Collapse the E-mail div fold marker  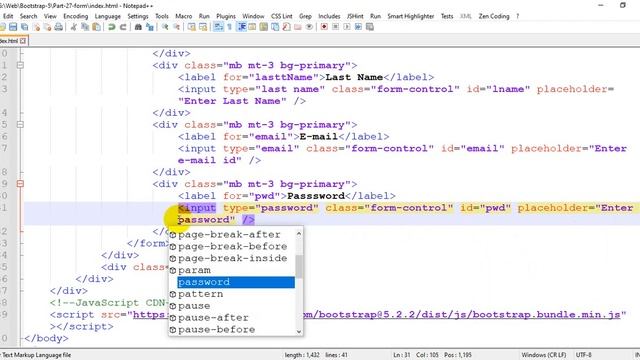(20, 124)
